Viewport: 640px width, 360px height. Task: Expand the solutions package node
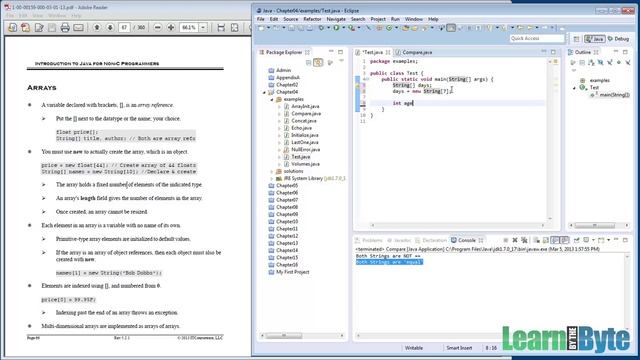pyautogui.click(x=272, y=171)
